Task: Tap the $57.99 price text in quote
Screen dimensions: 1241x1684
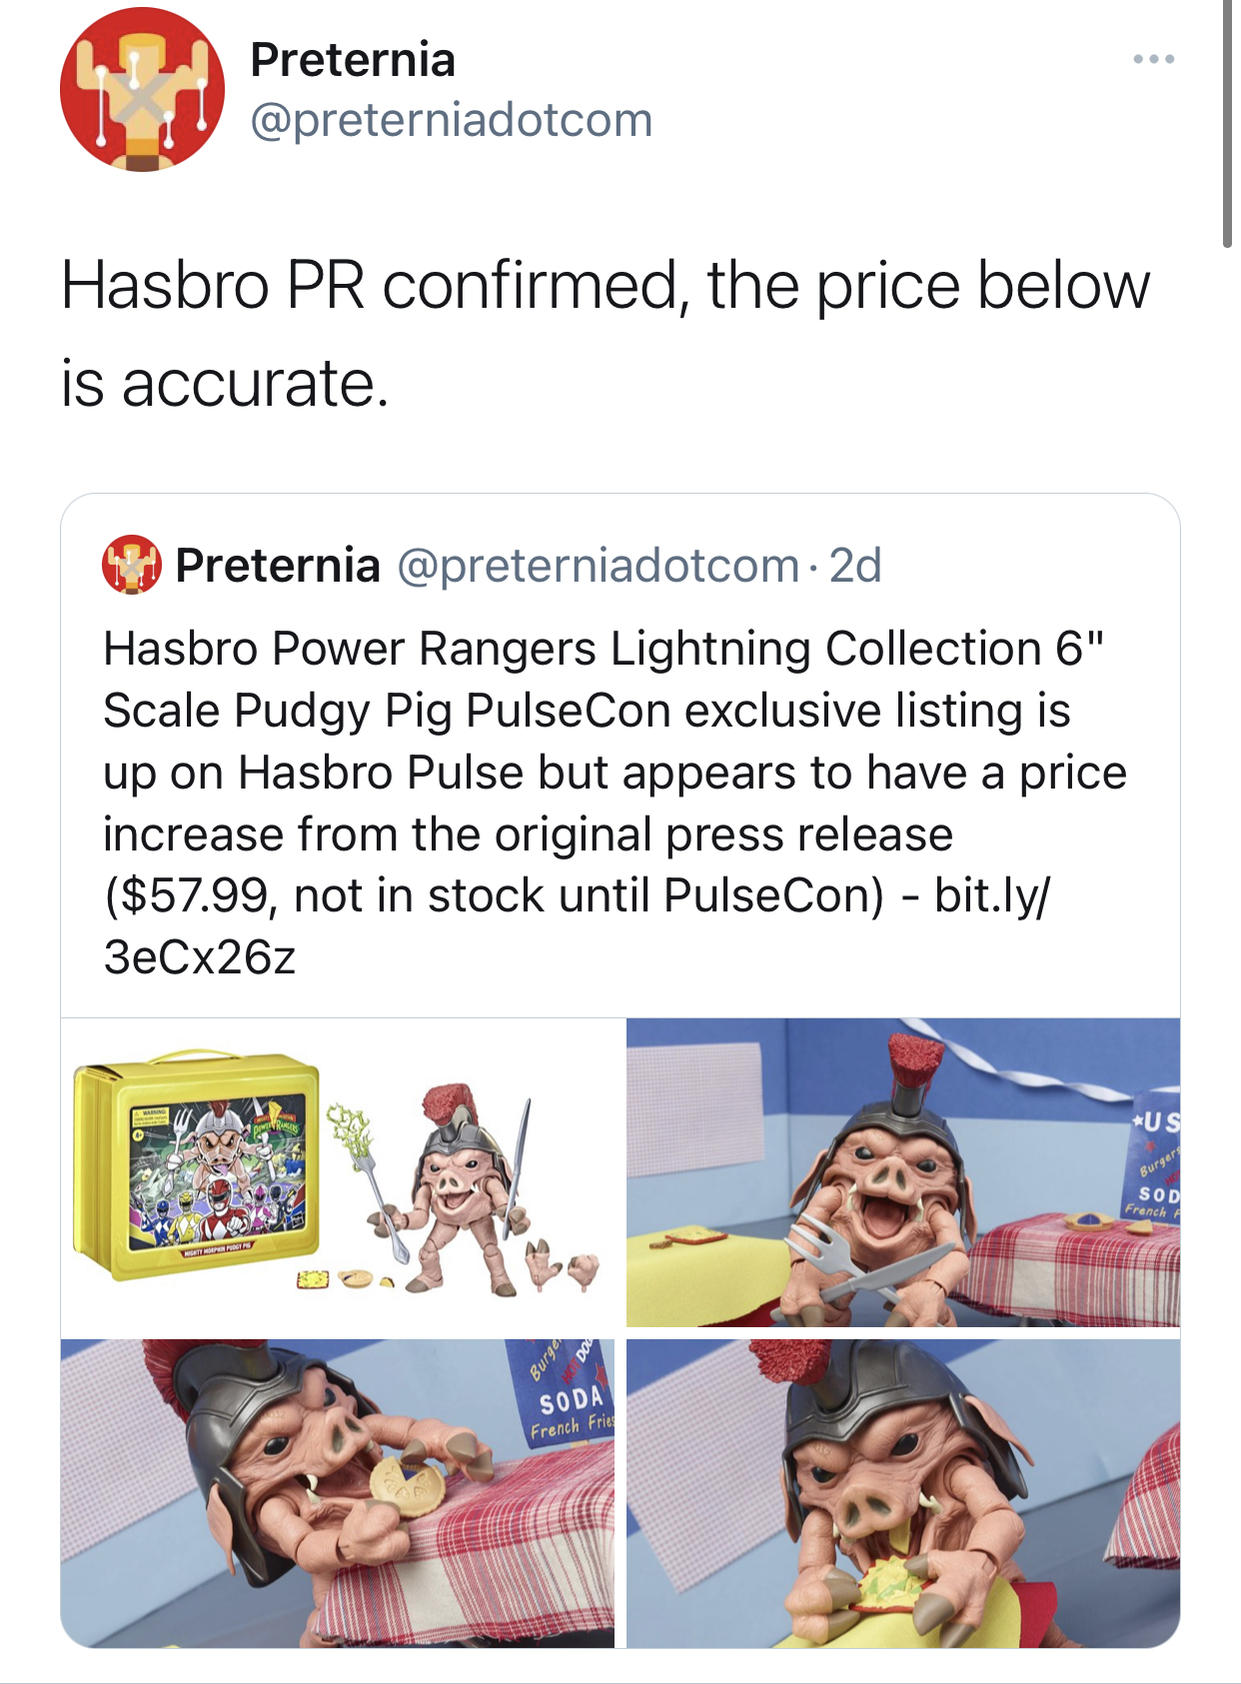Action: (x=188, y=896)
